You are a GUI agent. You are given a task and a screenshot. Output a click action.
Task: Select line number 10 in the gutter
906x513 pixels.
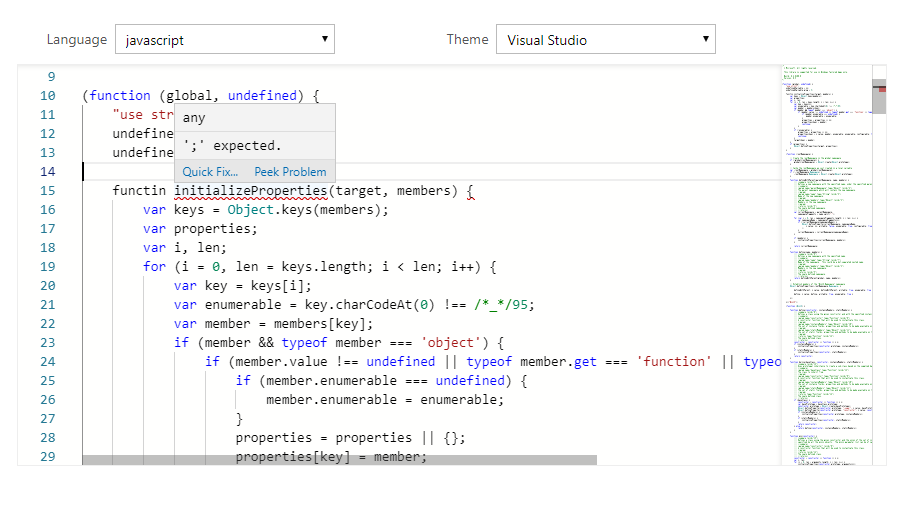[x=48, y=96]
